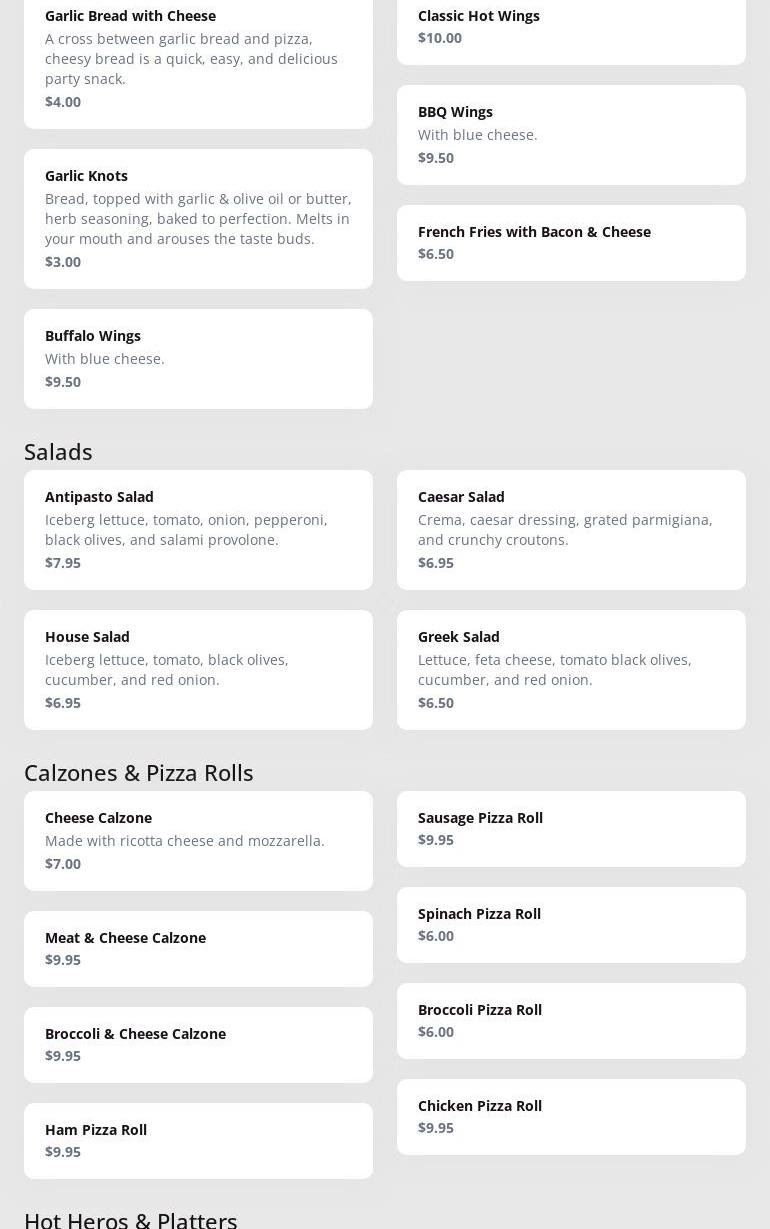
Task: Pick the Caesar Salad card
Action: (571, 529)
